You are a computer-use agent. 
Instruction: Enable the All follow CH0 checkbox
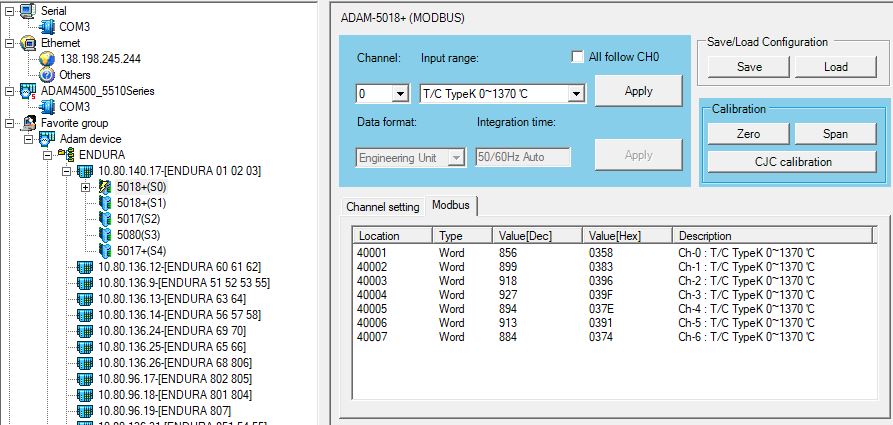pyautogui.click(x=577, y=57)
